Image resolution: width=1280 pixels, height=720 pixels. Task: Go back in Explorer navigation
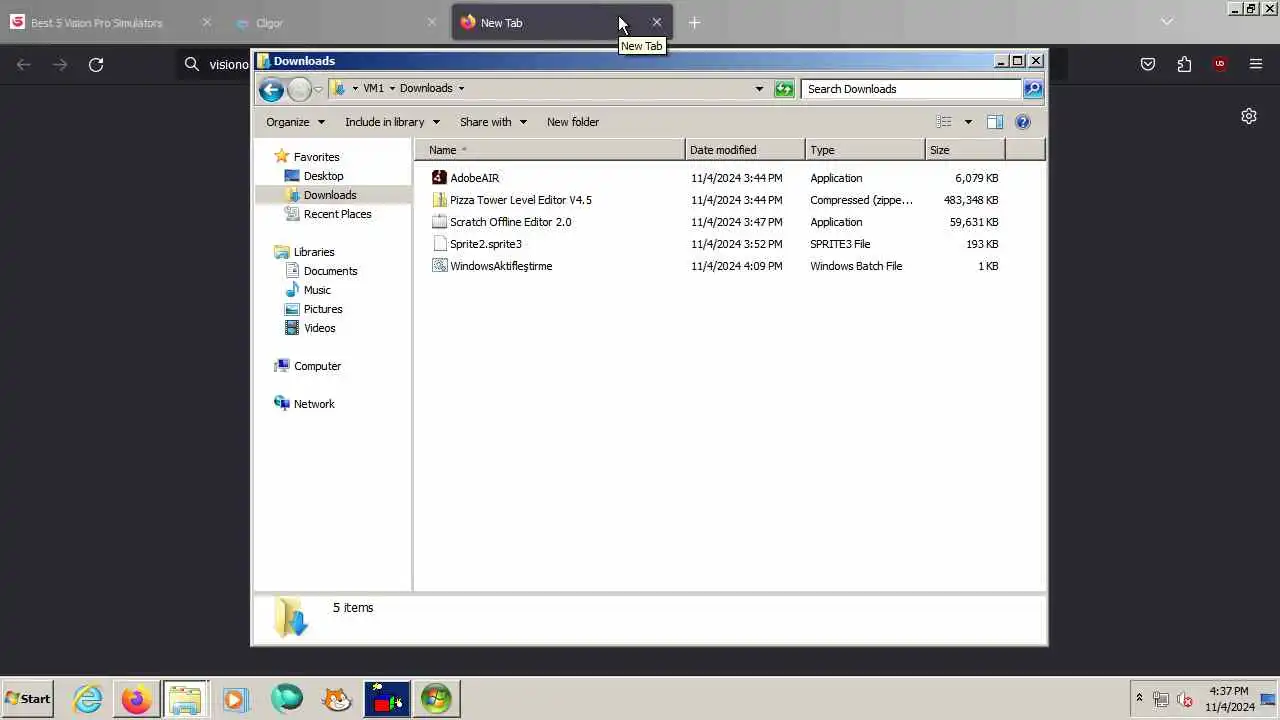click(x=271, y=89)
